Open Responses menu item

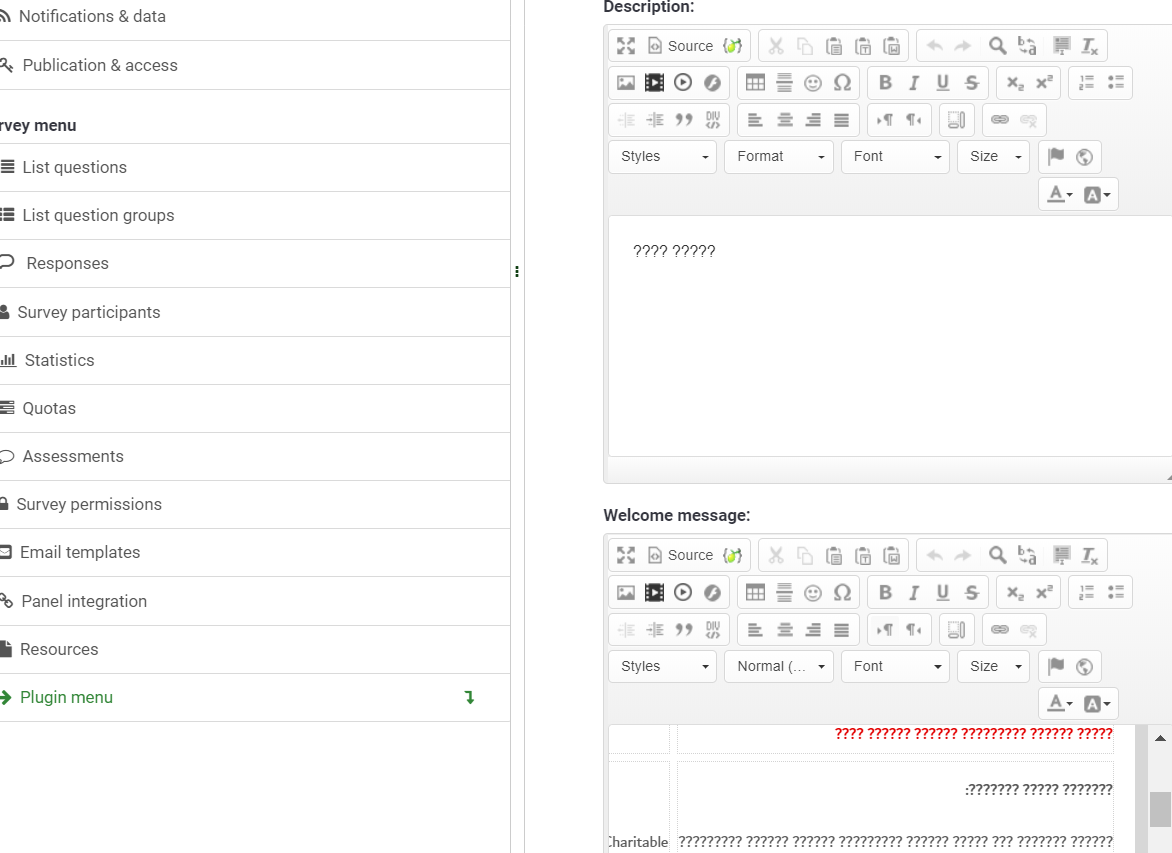255,263
